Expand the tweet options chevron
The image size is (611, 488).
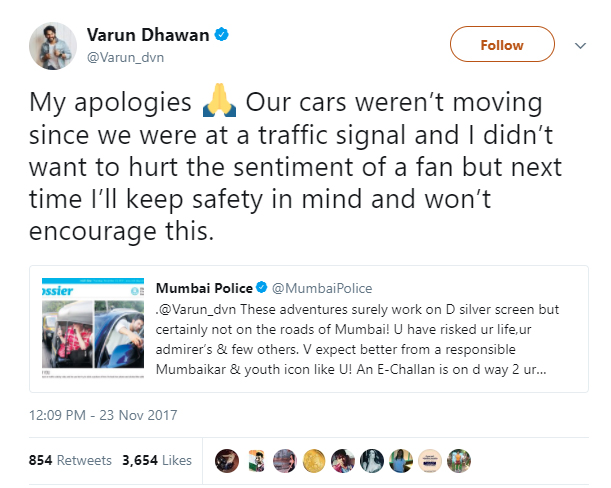pyautogui.click(x=581, y=46)
